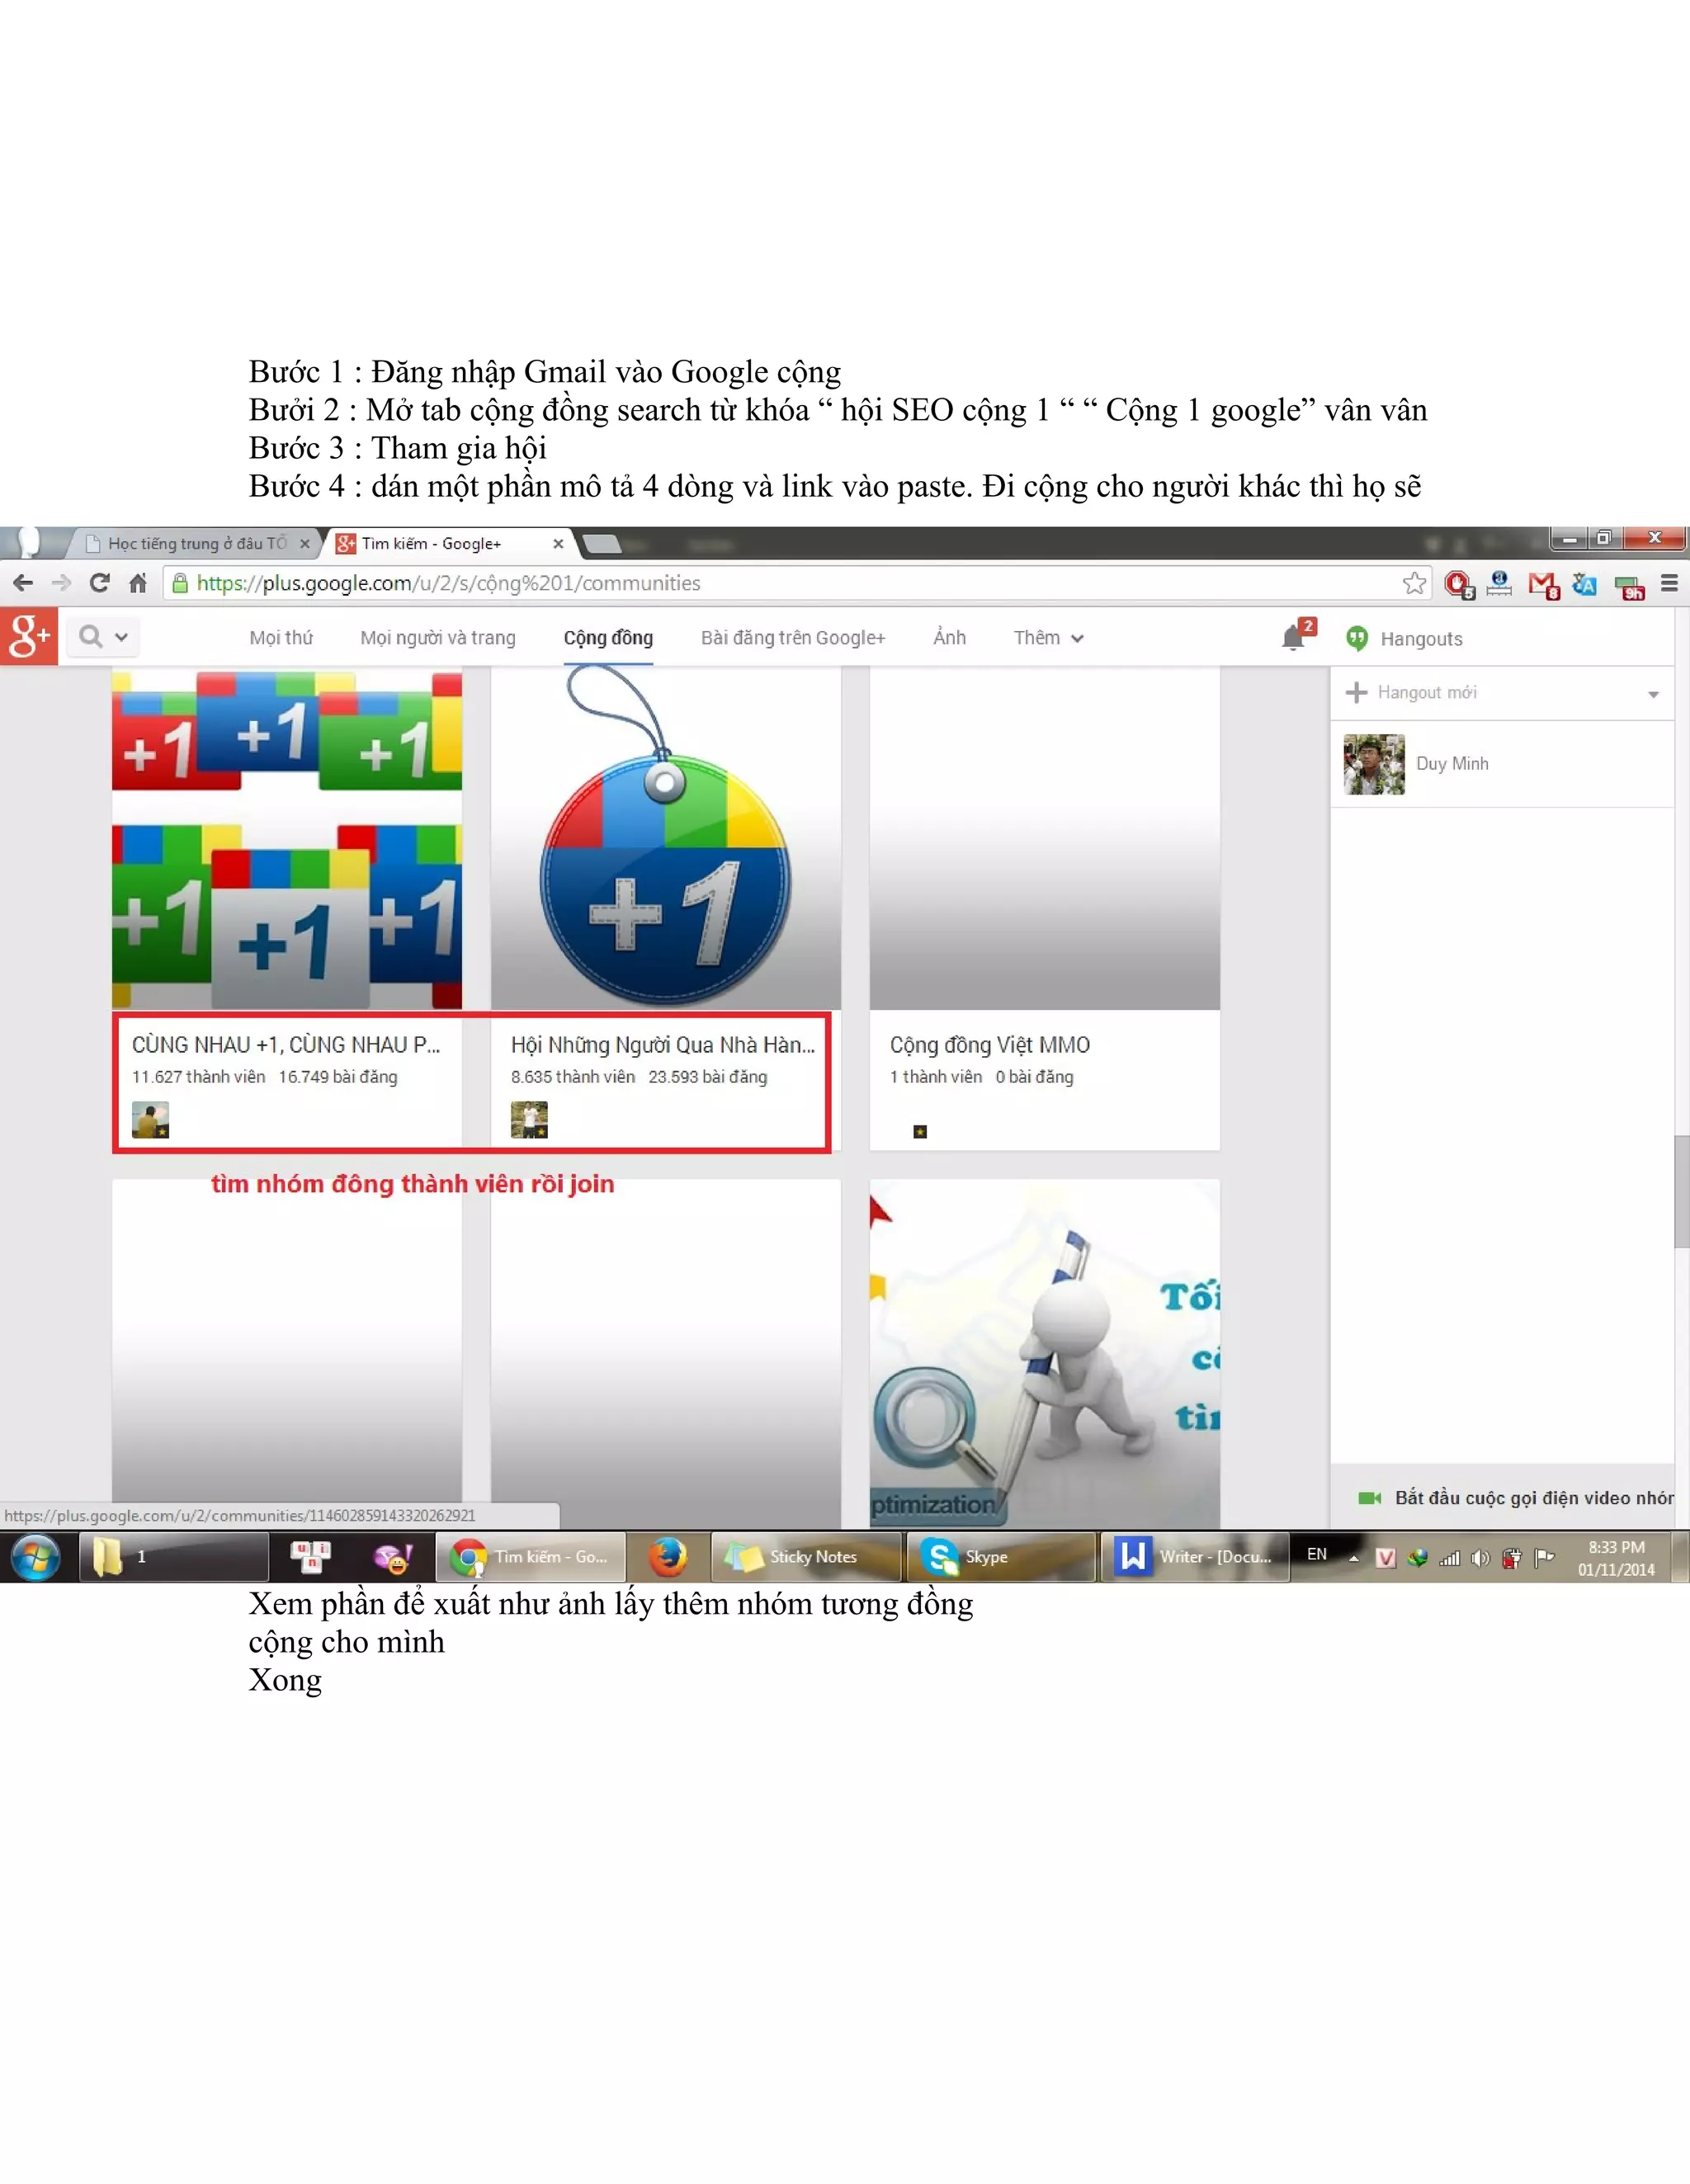
Task: Open Bài đăng trên Google+ tab
Action: pos(793,638)
